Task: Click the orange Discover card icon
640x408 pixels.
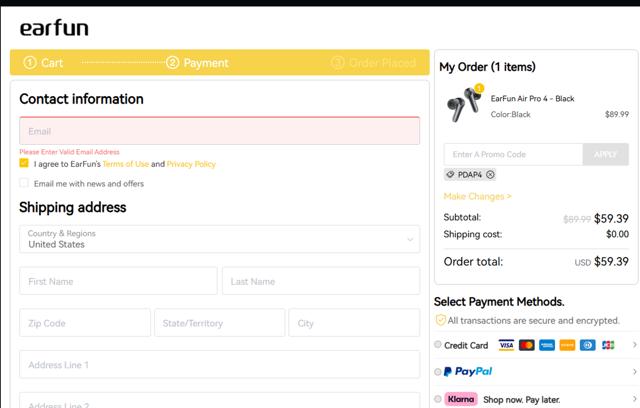Action: coord(567,345)
